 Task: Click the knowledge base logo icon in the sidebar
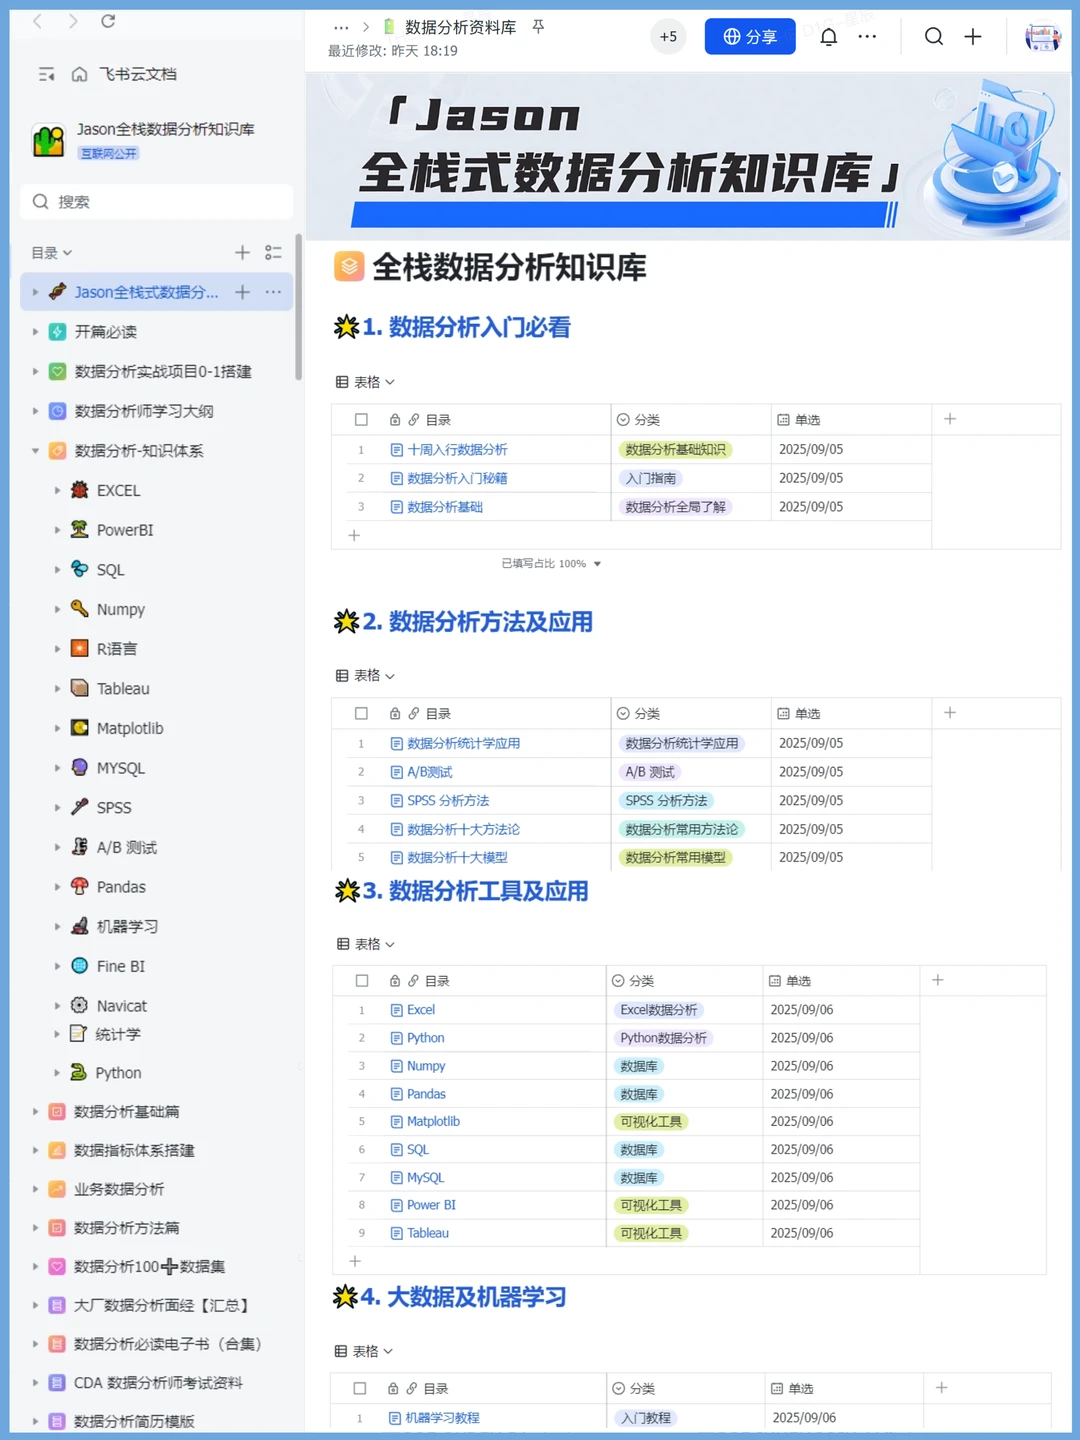tap(48, 140)
